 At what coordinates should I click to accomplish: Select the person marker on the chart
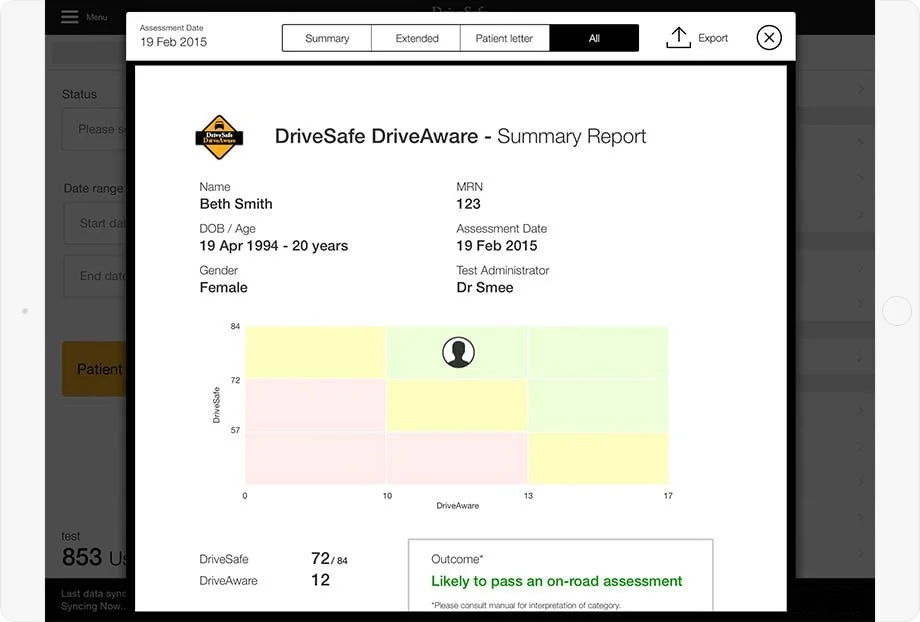[458, 352]
